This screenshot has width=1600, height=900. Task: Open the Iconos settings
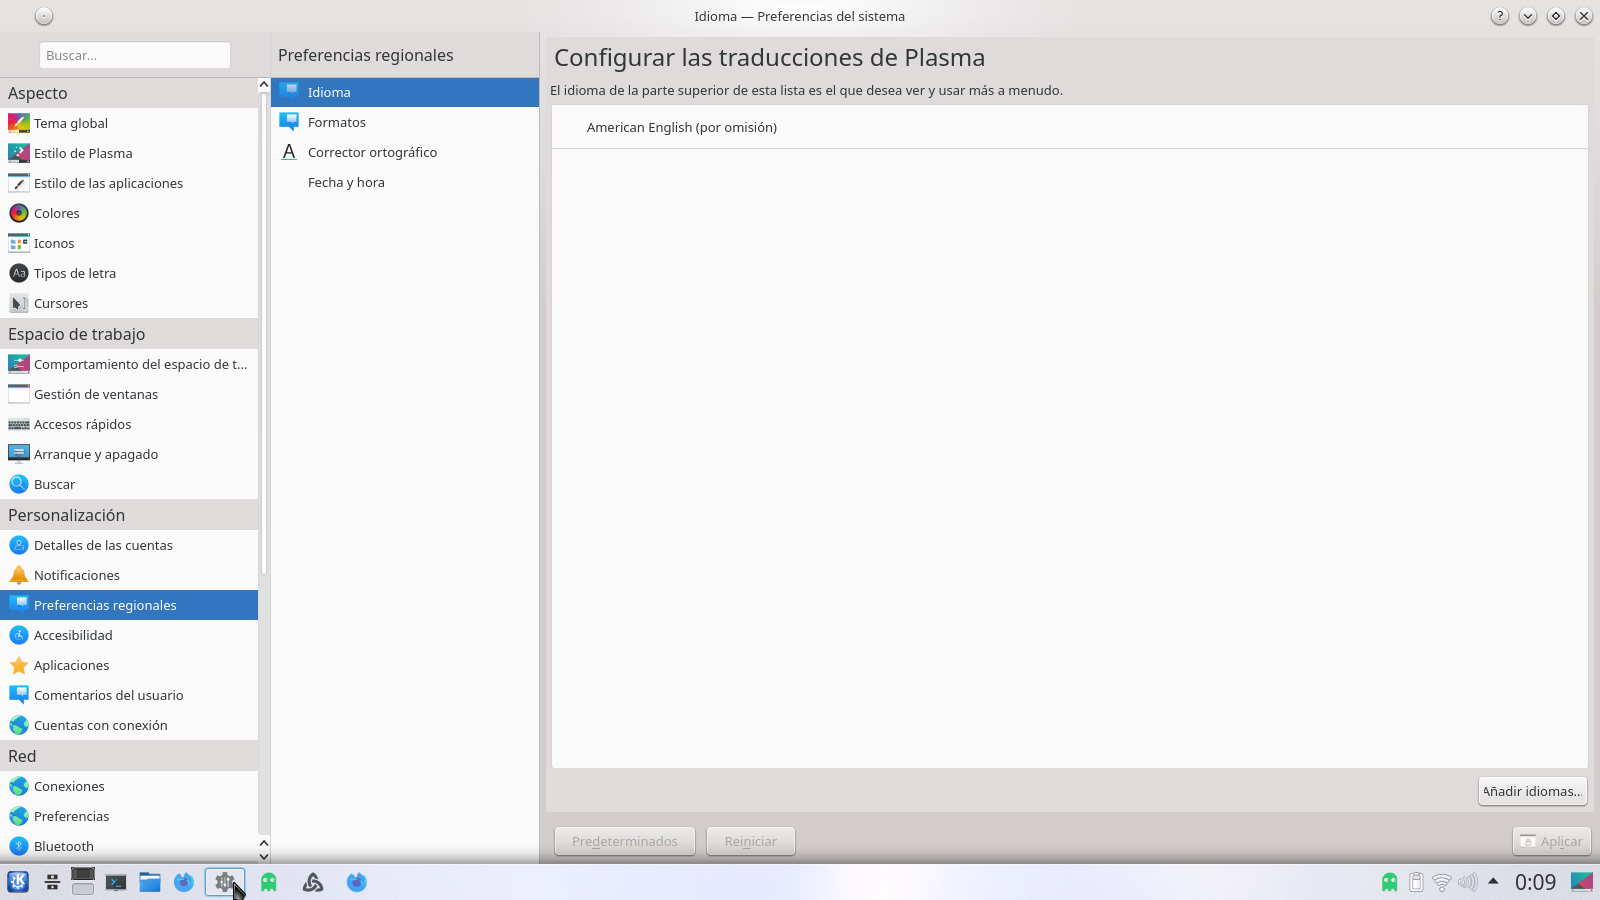pyautogui.click(x=129, y=243)
